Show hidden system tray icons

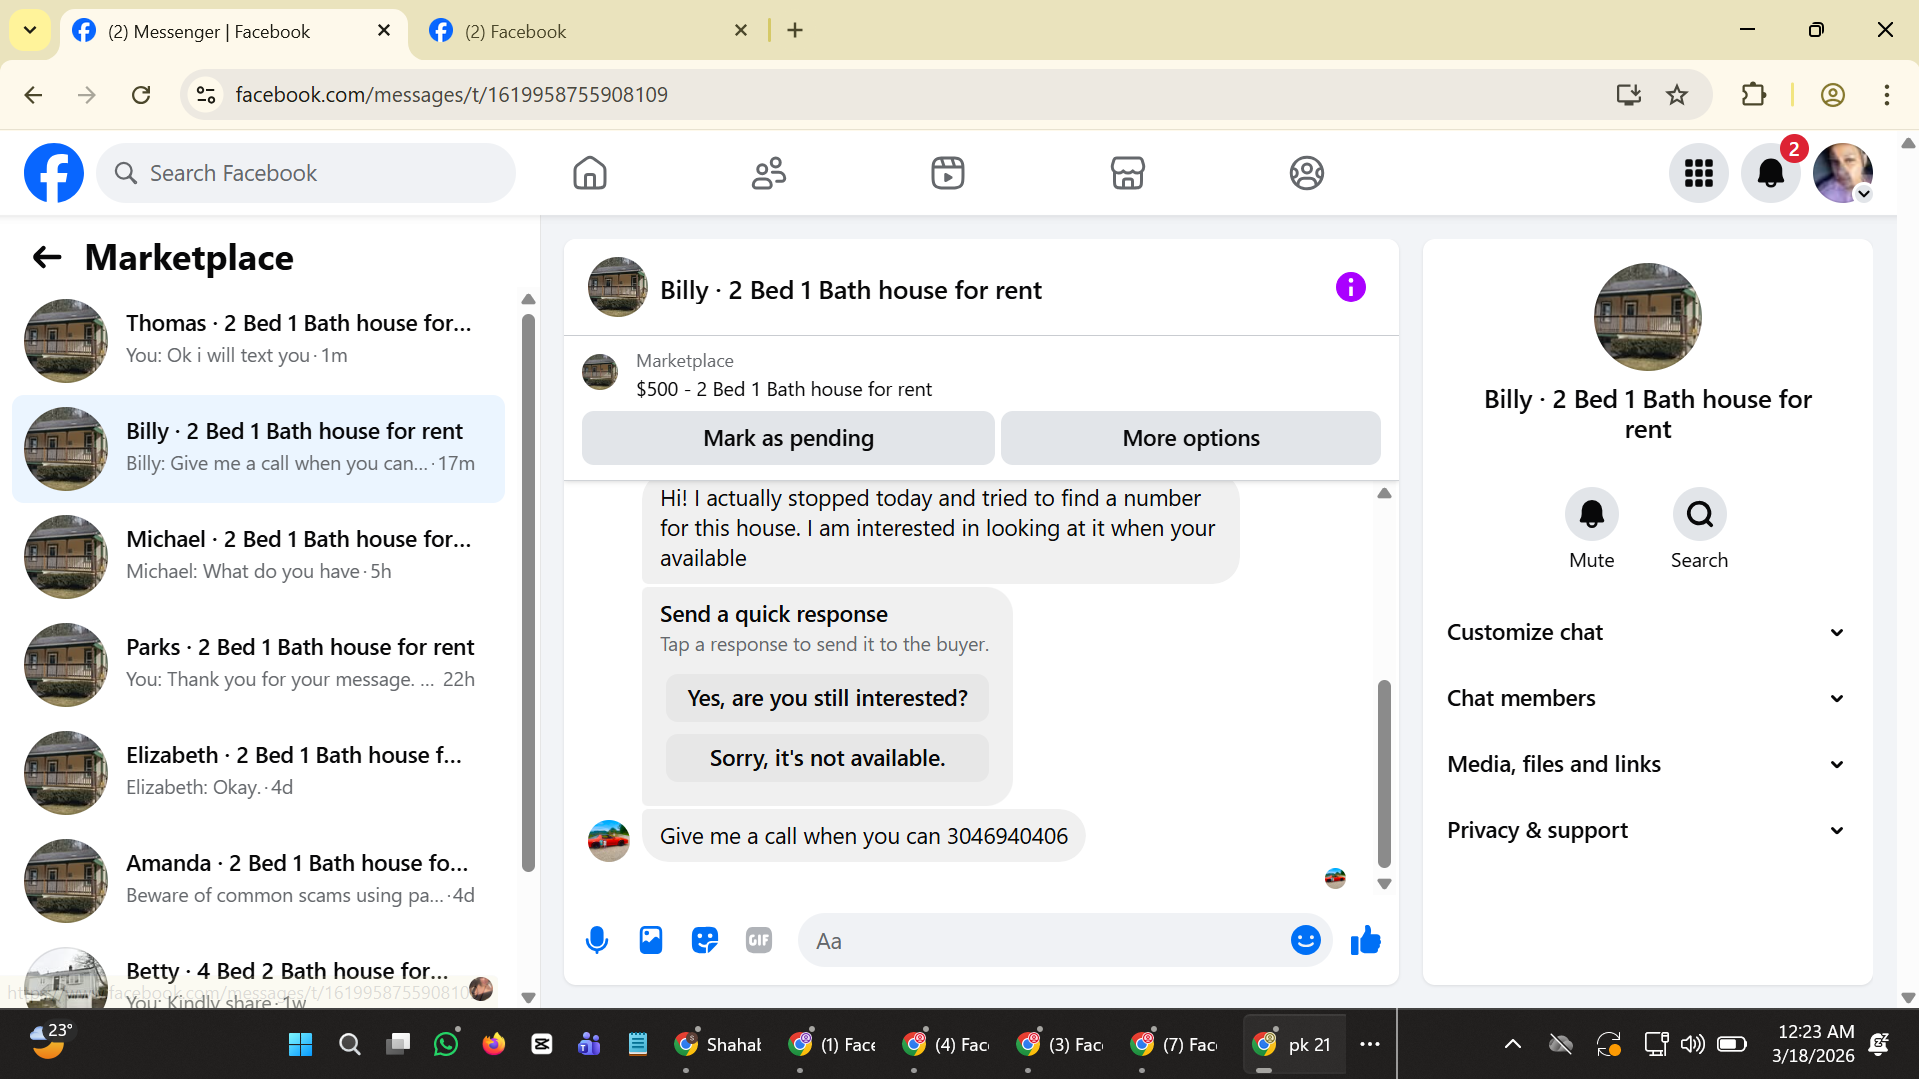click(x=1513, y=1044)
